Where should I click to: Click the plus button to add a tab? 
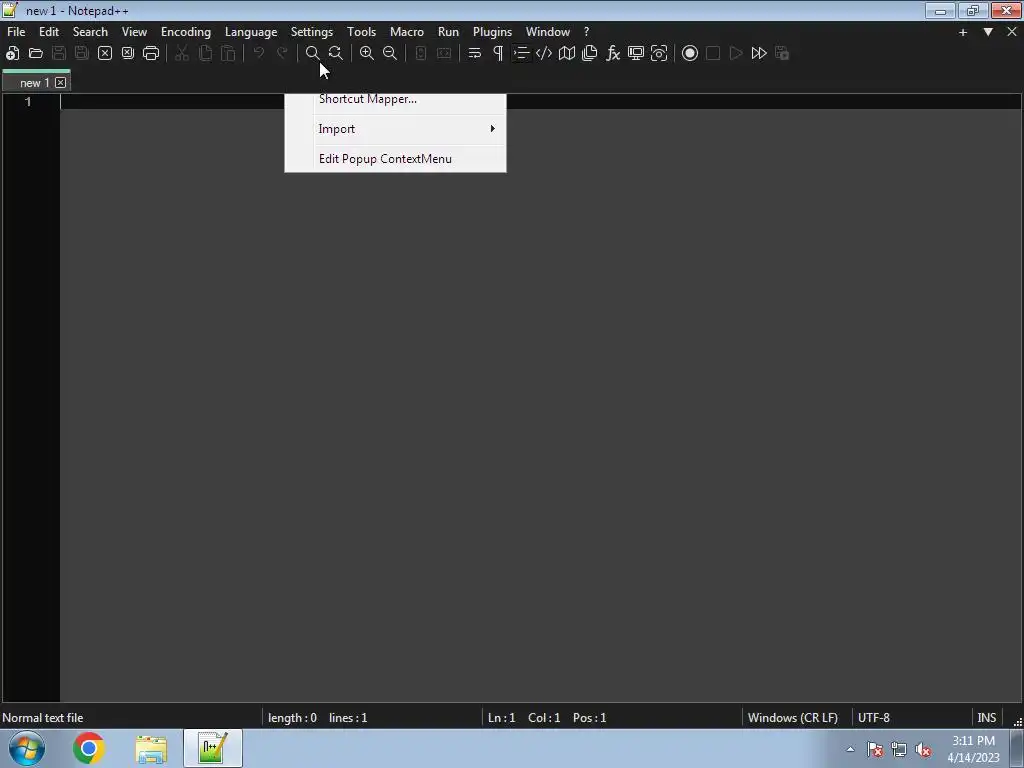pyautogui.click(x=963, y=32)
